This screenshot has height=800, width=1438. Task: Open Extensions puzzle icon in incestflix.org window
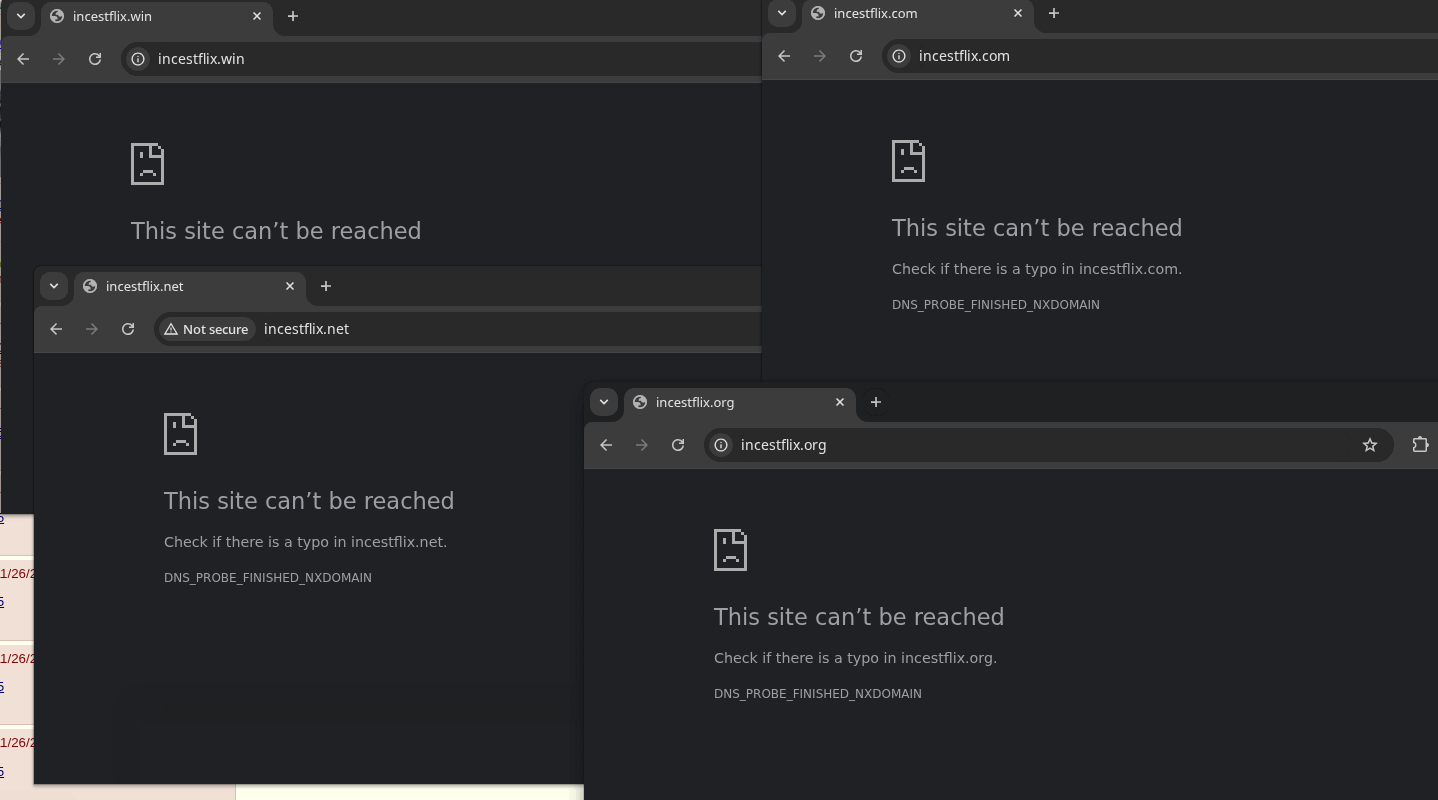pos(1420,445)
